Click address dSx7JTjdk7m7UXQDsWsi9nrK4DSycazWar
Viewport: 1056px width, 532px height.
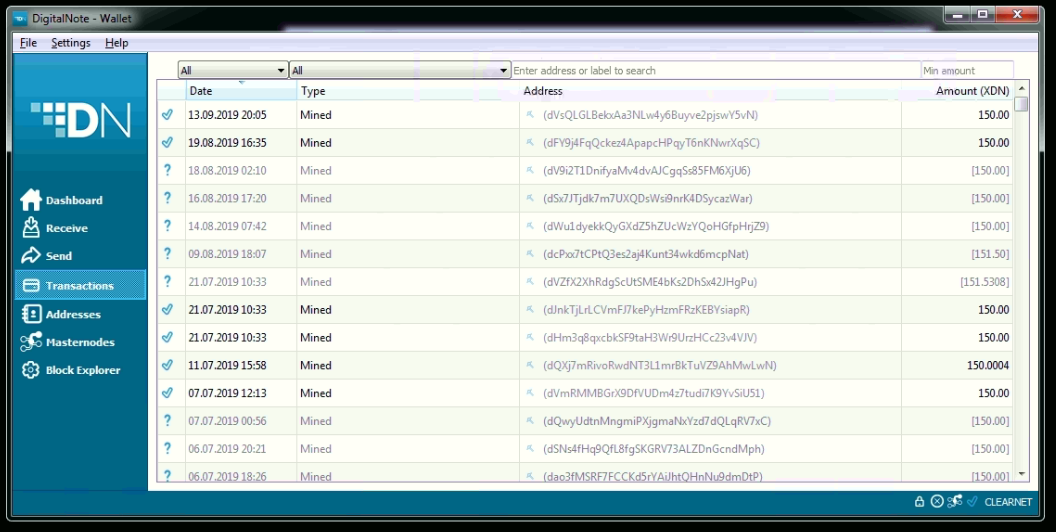click(x=648, y=198)
